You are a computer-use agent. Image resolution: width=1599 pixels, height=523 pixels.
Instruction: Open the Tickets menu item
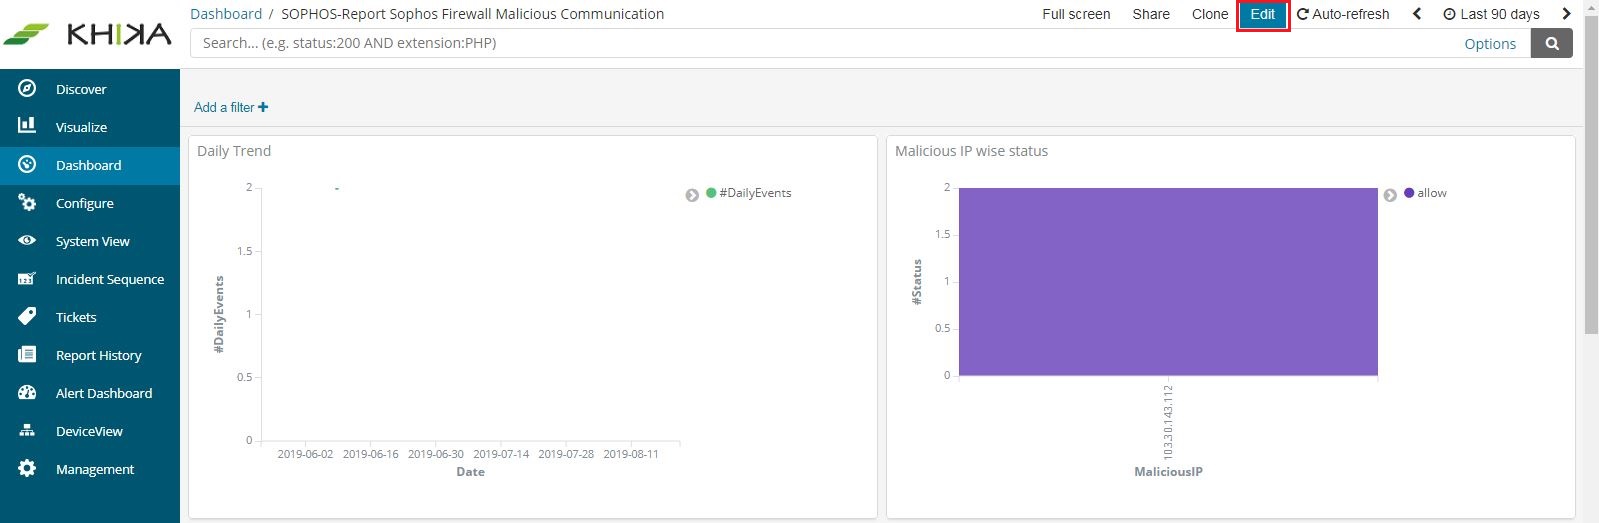pos(76,317)
